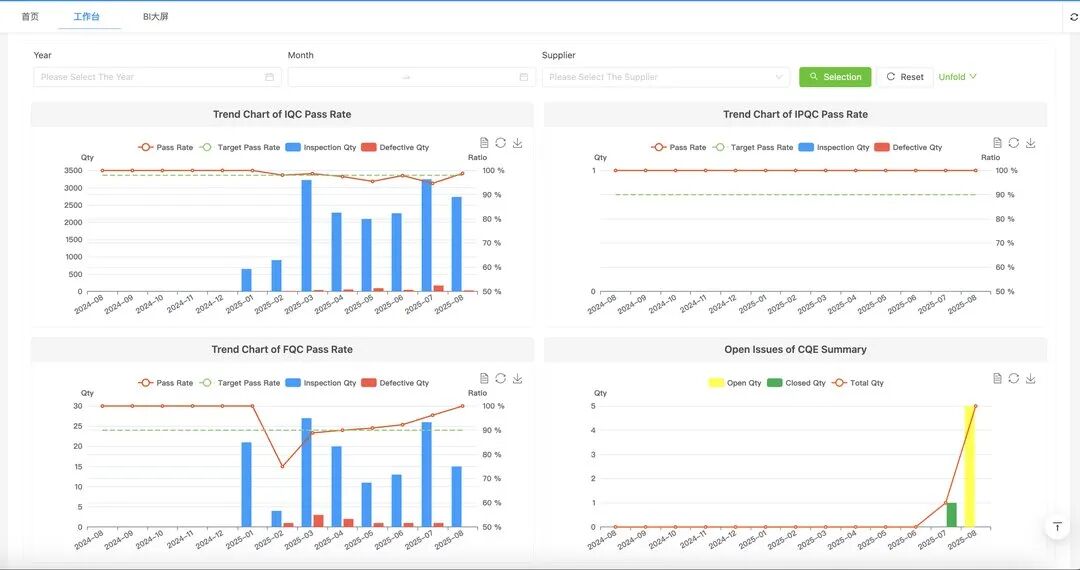The height and width of the screenshot is (570, 1080).
Task: Click the back-to-top round button
Action: coord(1057,527)
